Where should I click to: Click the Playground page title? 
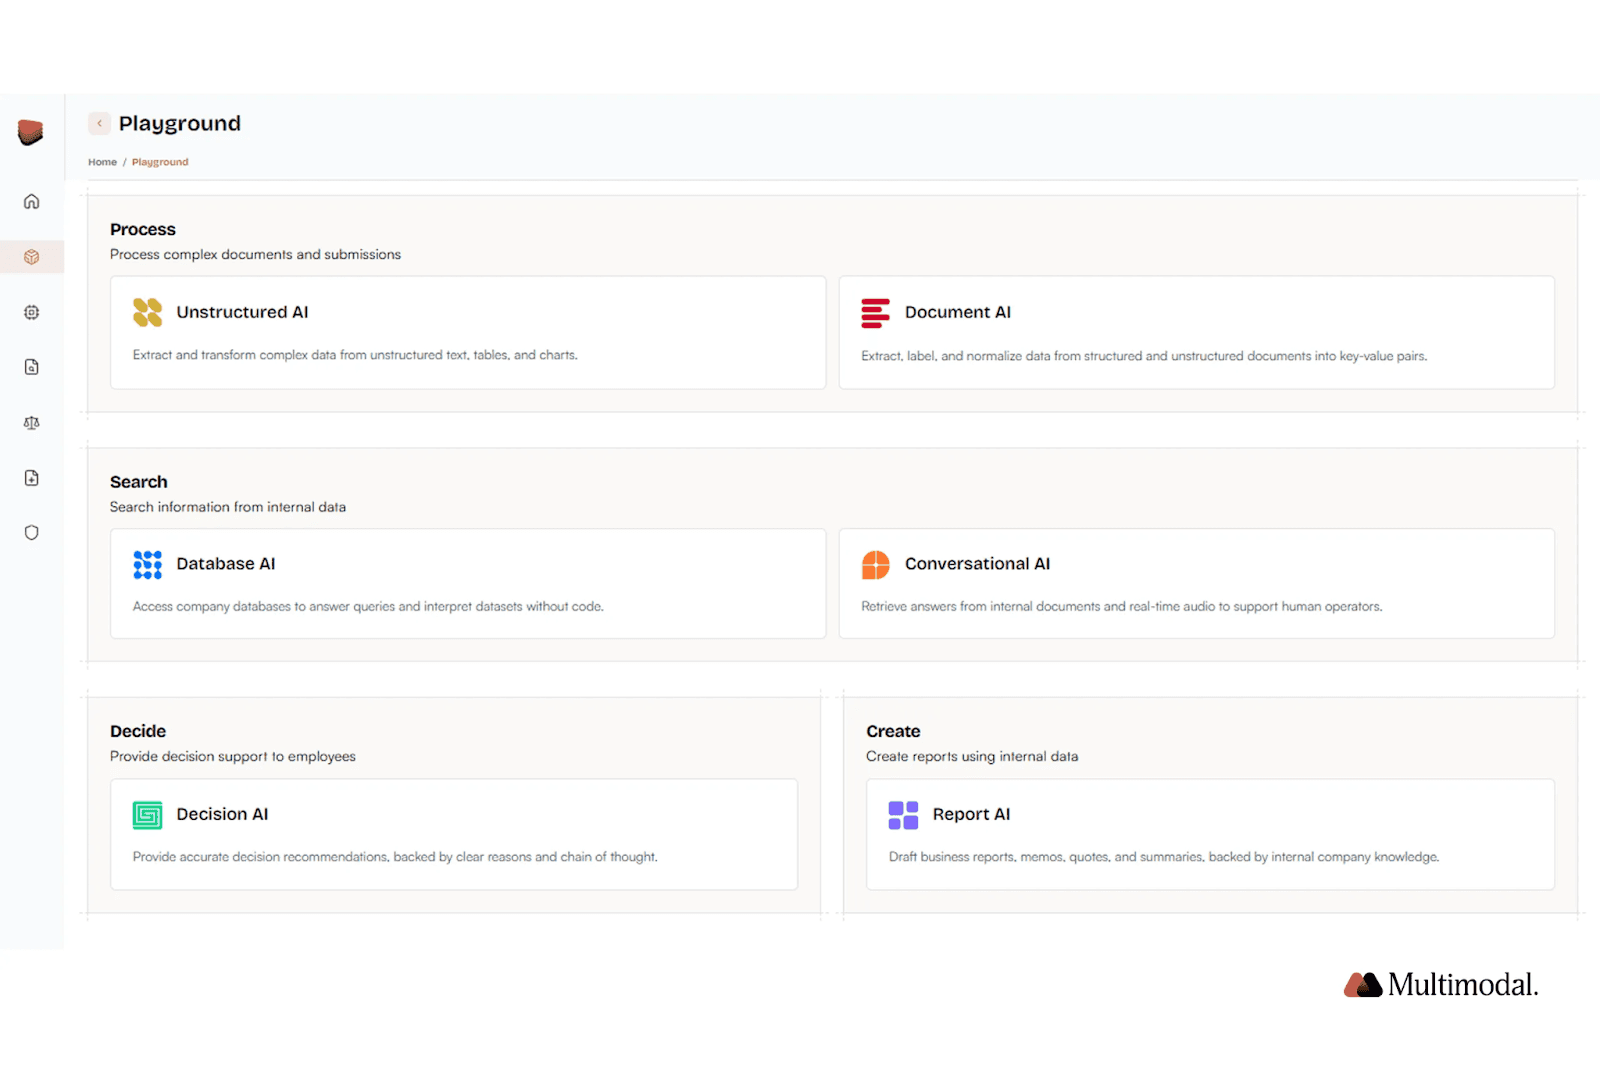[x=180, y=123]
